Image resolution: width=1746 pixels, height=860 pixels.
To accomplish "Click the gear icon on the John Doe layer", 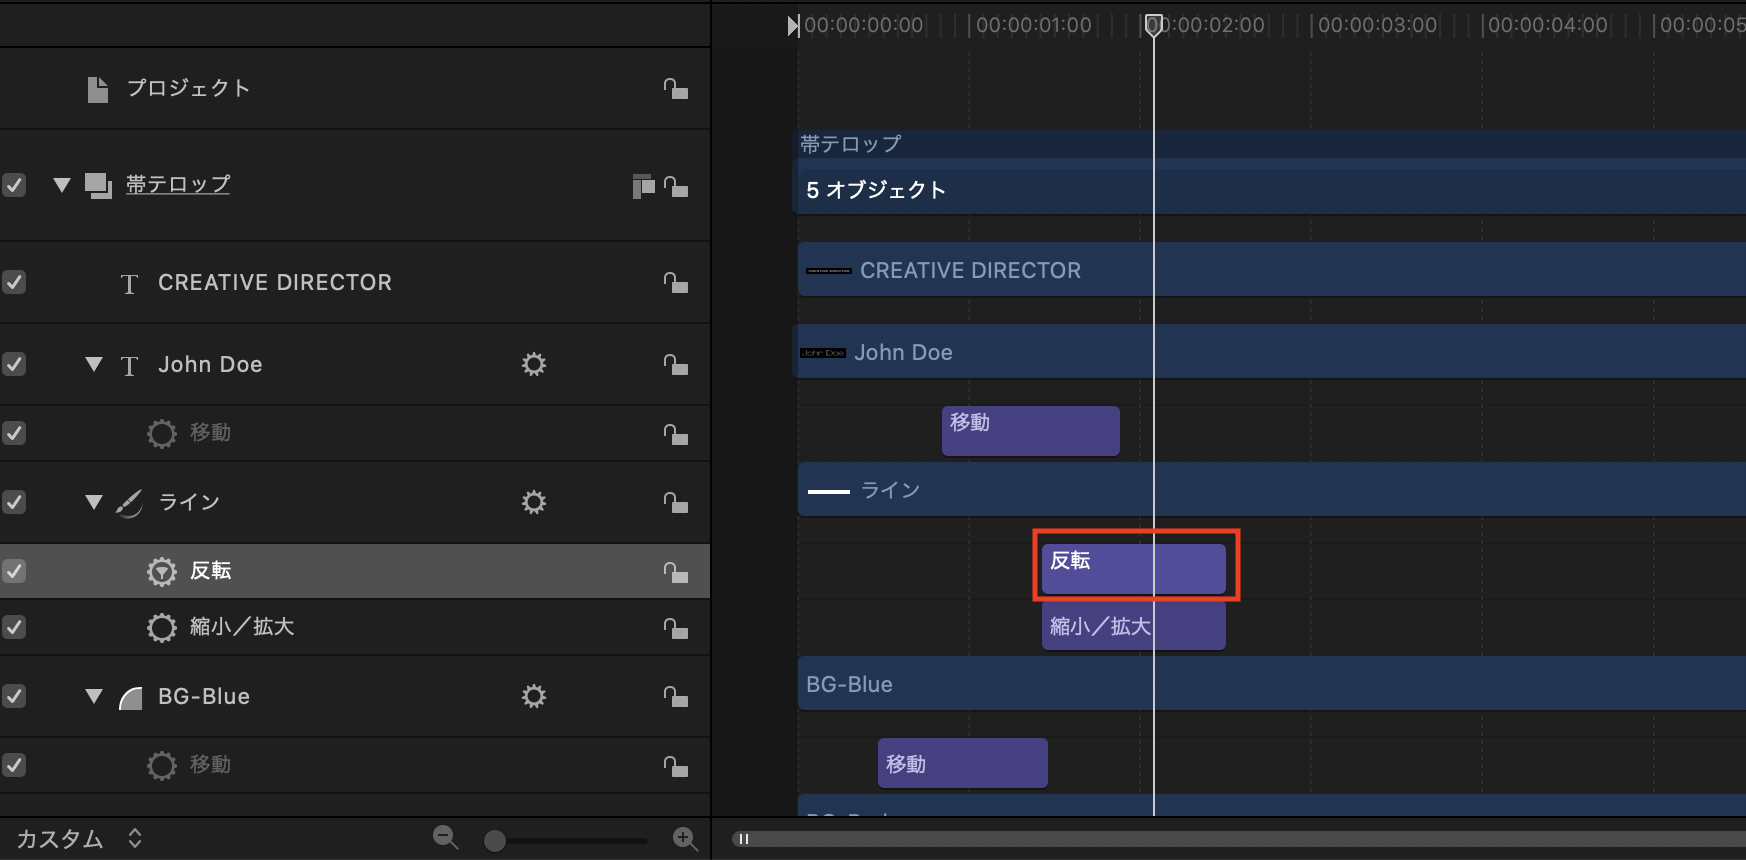I will [x=534, y=364].
